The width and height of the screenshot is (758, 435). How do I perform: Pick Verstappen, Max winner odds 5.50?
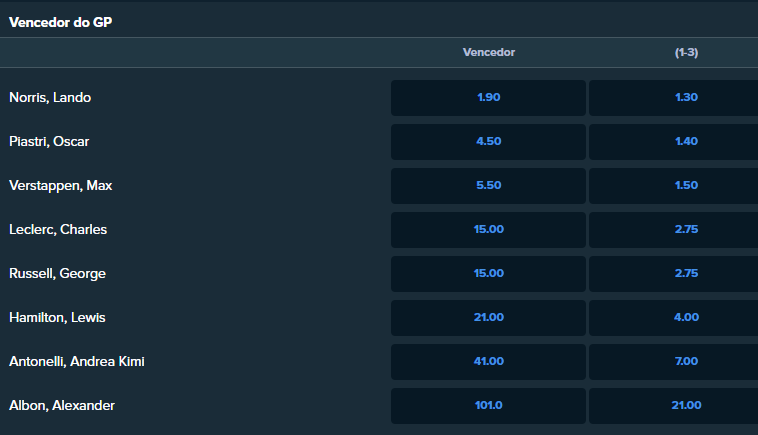coord(488,186)
